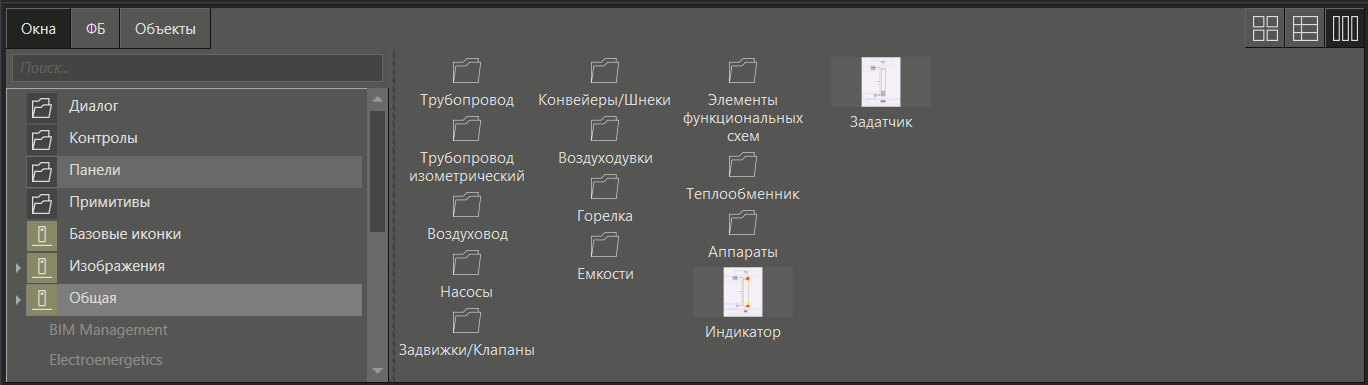1368x385 pixels.
Task: Click the tree scrollbar down arrow
Action: pos(377,371)
